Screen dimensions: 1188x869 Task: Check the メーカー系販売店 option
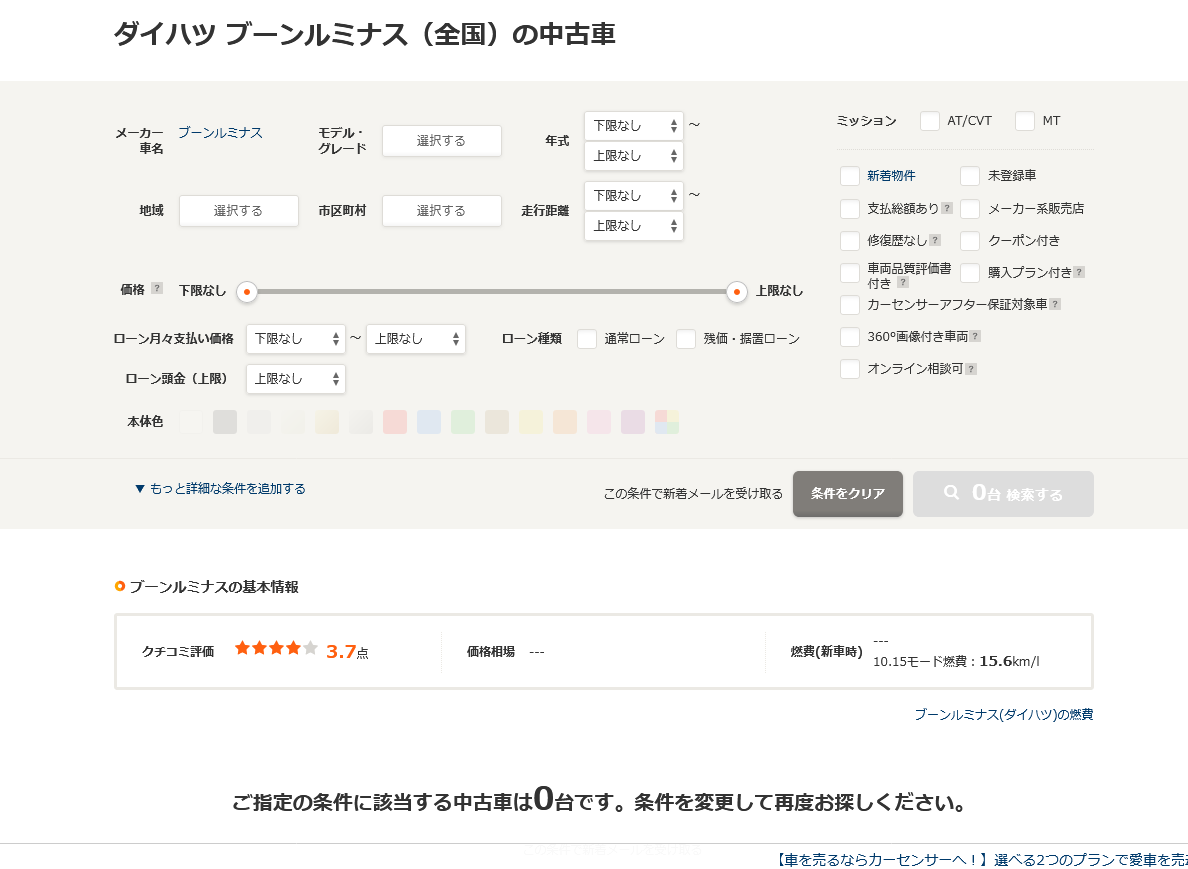[971, 208]
